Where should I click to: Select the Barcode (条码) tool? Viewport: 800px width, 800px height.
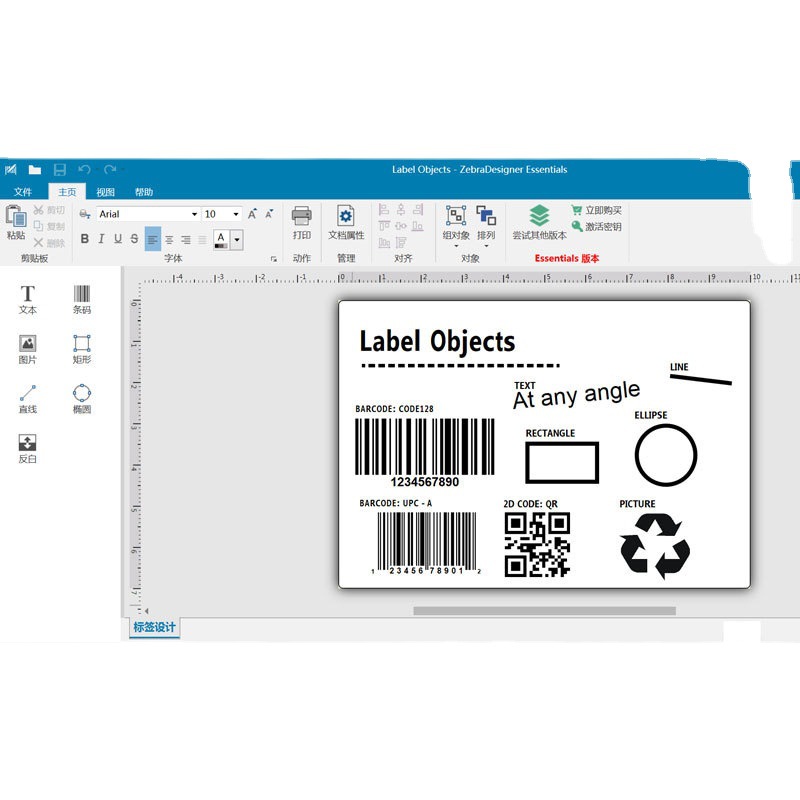[x=82, y=299]
